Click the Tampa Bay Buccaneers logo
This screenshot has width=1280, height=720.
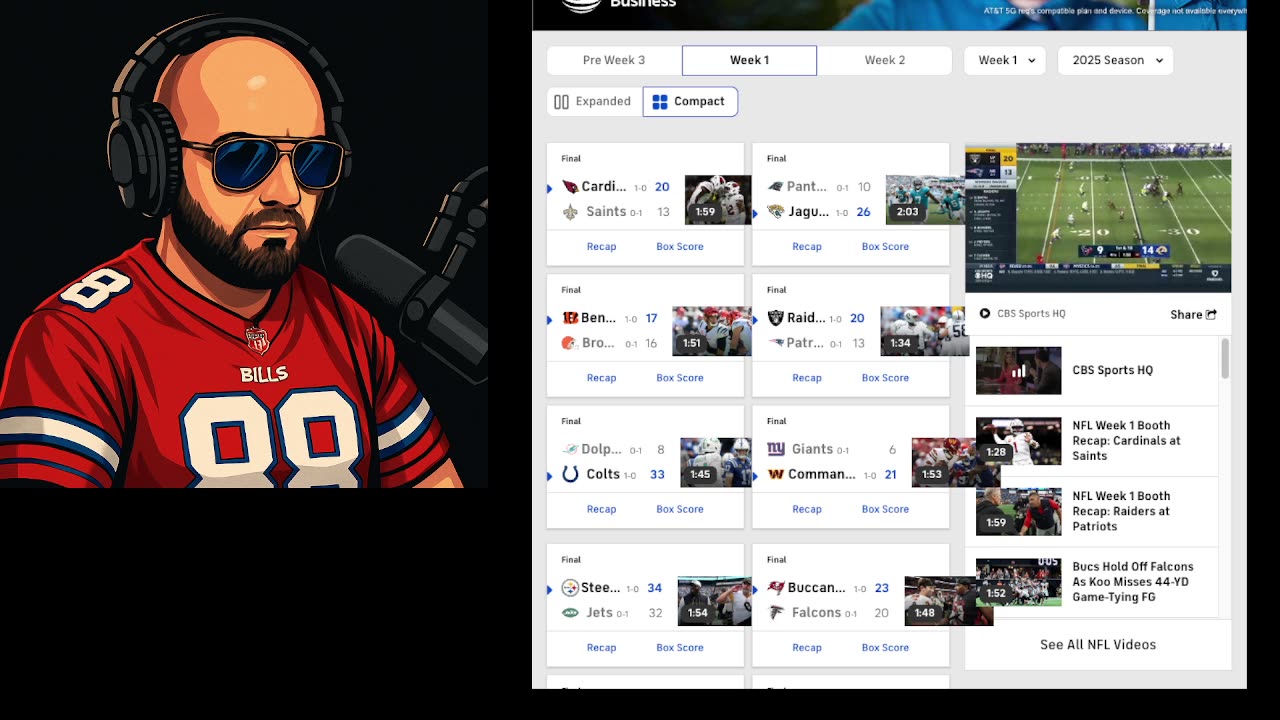775,588
